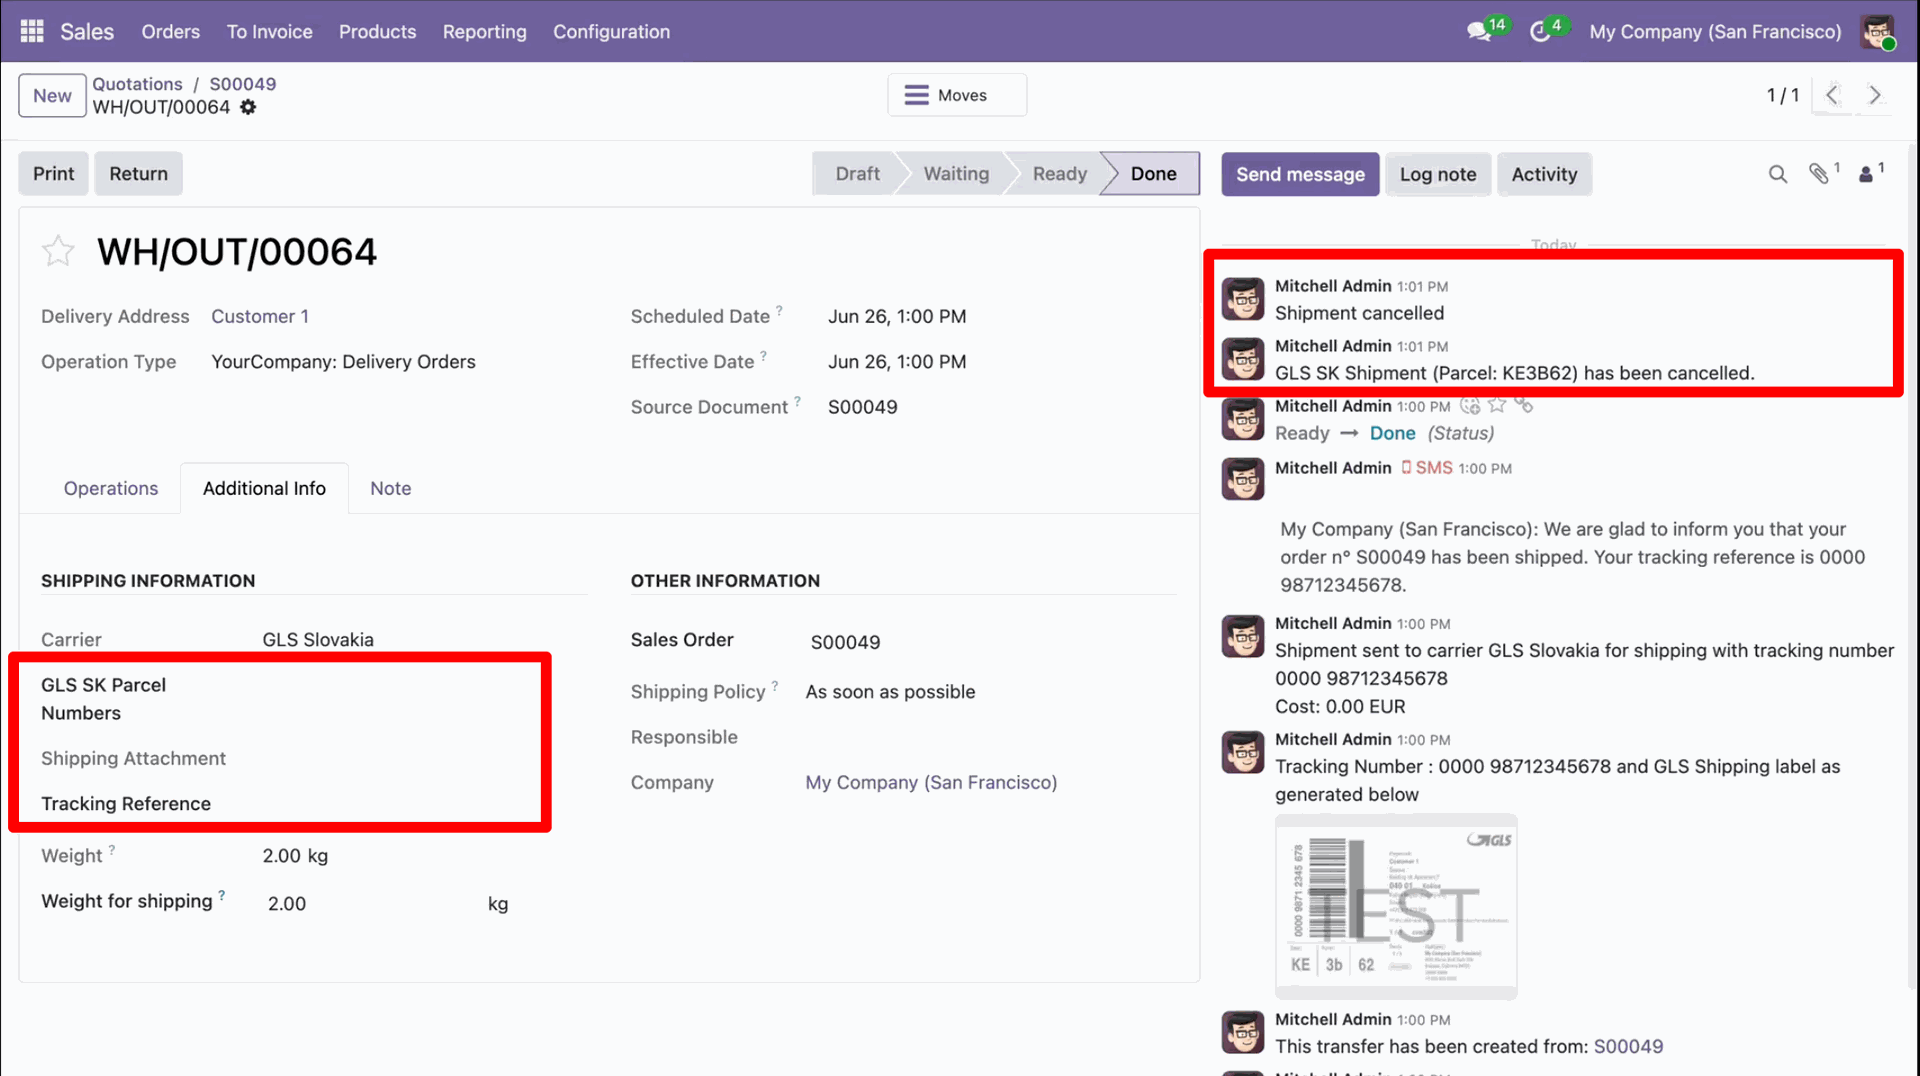Show the Weight for shipping help tooltip
Screen dimensions: 1920x1076
(x=221, y=895)
